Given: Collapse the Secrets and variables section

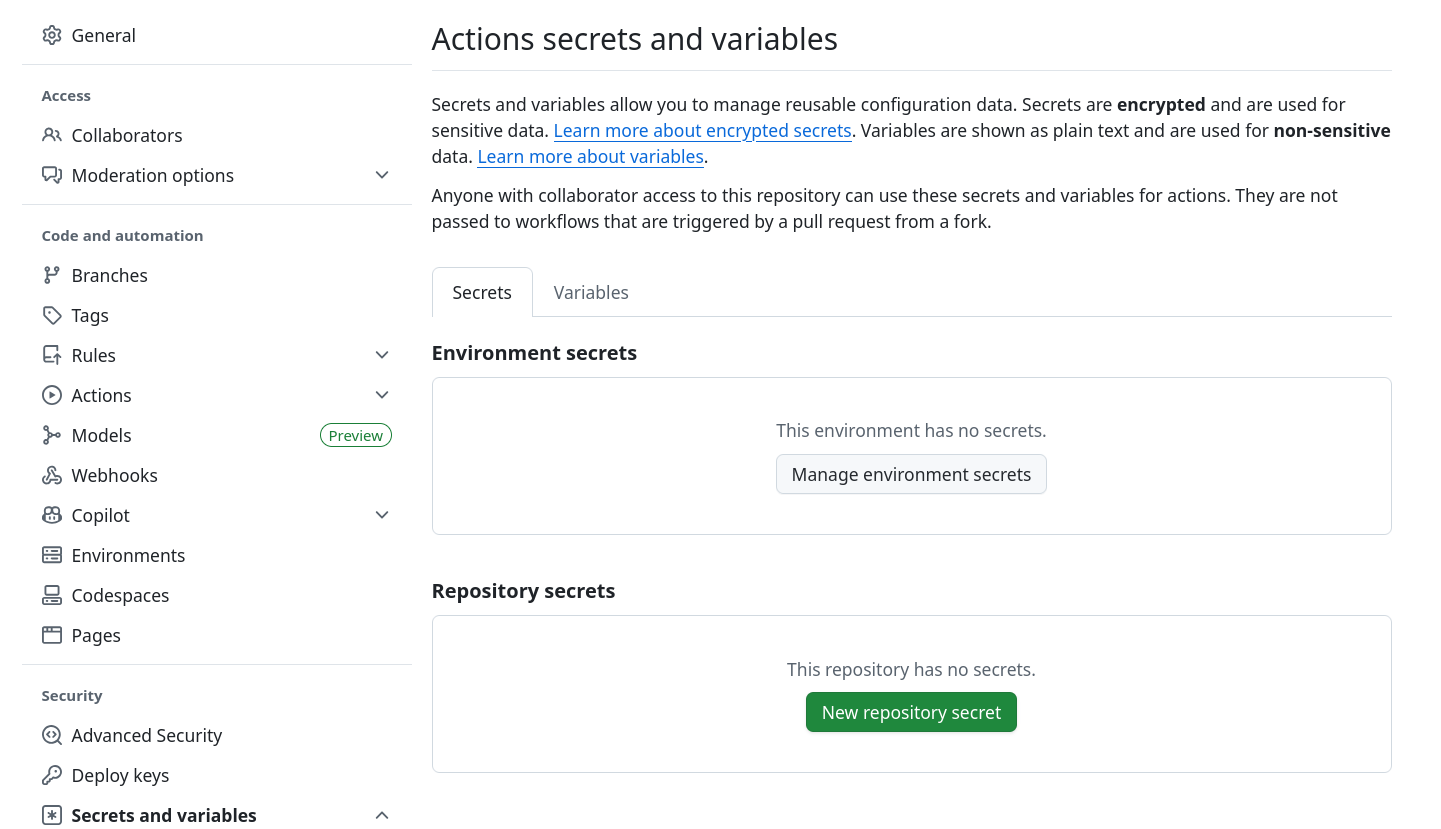Looking at the screenshot, I should (x=382, y=815).
